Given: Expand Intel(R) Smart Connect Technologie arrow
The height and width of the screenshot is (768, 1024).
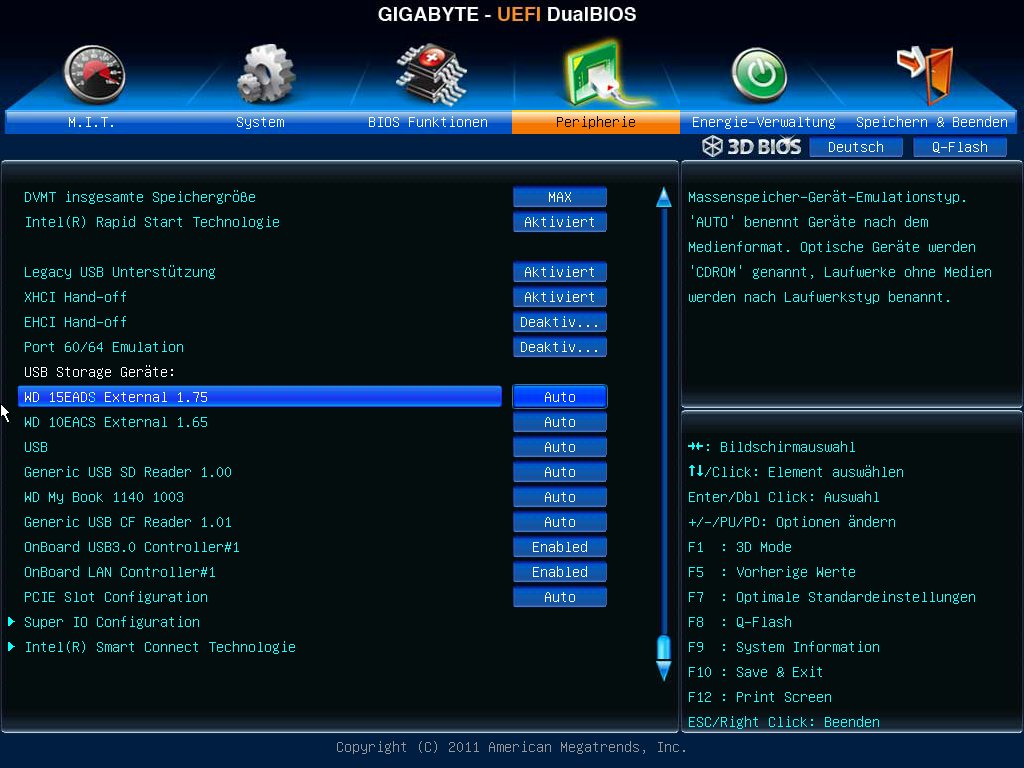Looking at the screenshot, I should tap(12, 647).
